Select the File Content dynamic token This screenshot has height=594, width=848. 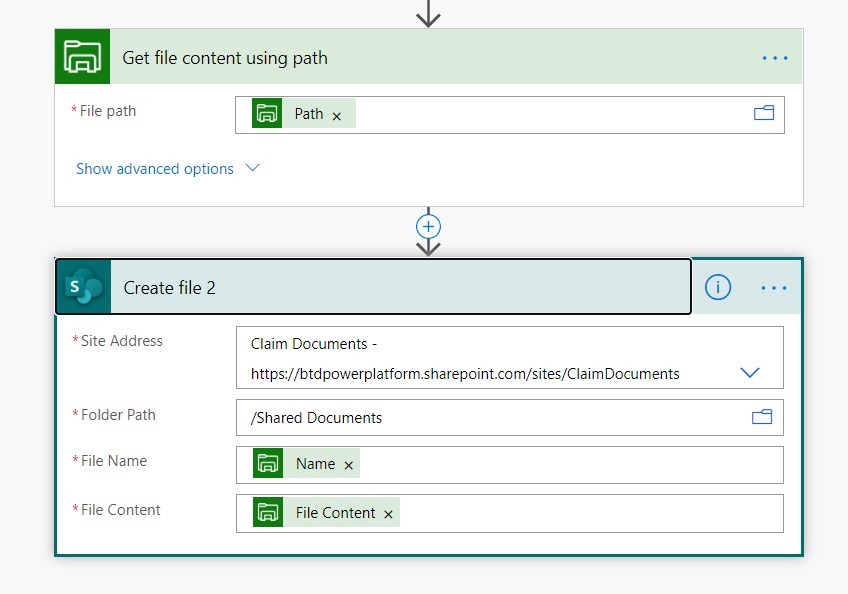point(334,513)
